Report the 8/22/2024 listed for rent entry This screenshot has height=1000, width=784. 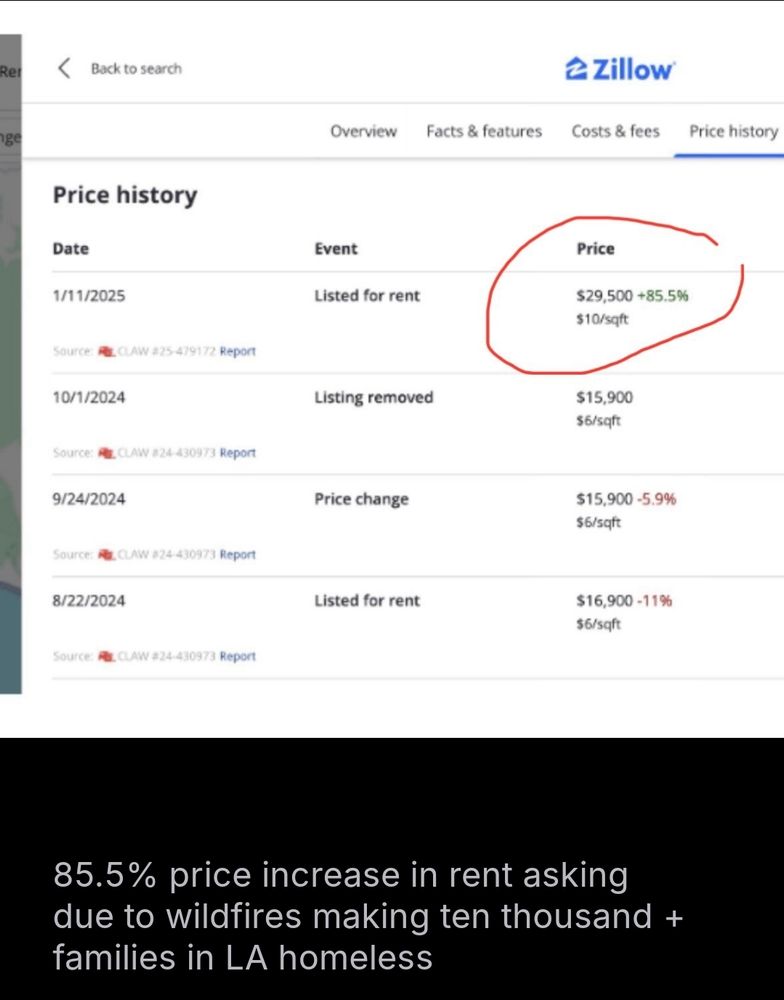pos(237,656)
